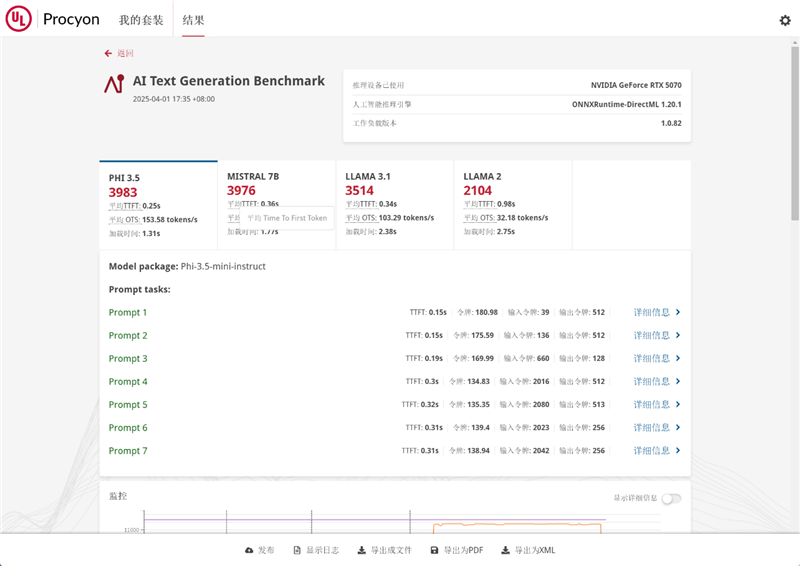Select the LLAMA 2 score tab

pos(513,205)
